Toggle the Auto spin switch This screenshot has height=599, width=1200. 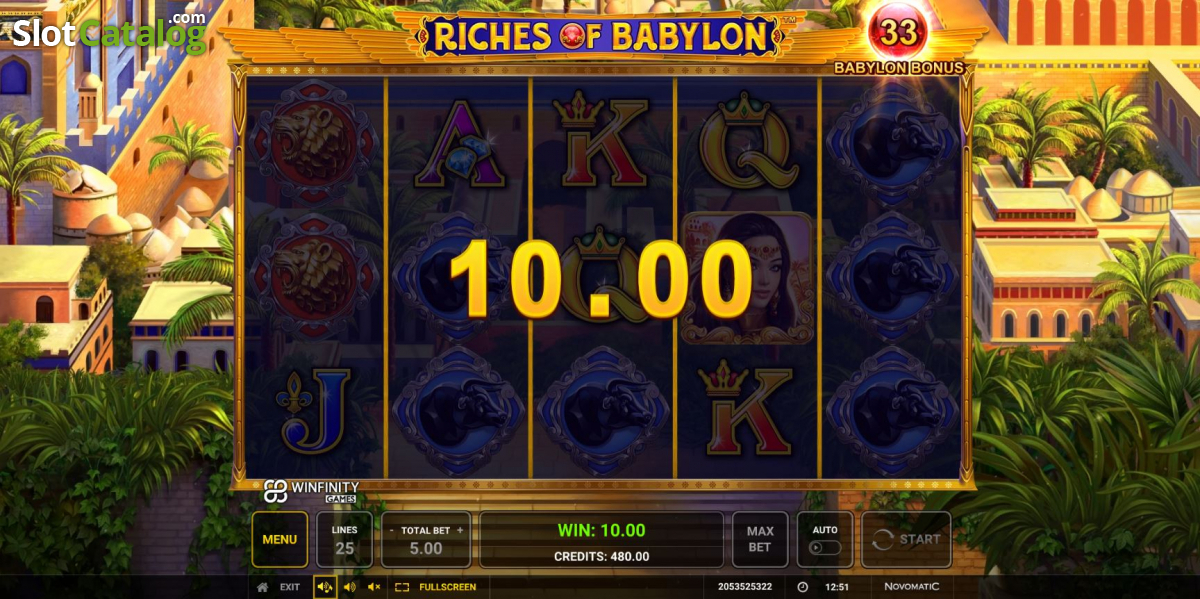825,548
